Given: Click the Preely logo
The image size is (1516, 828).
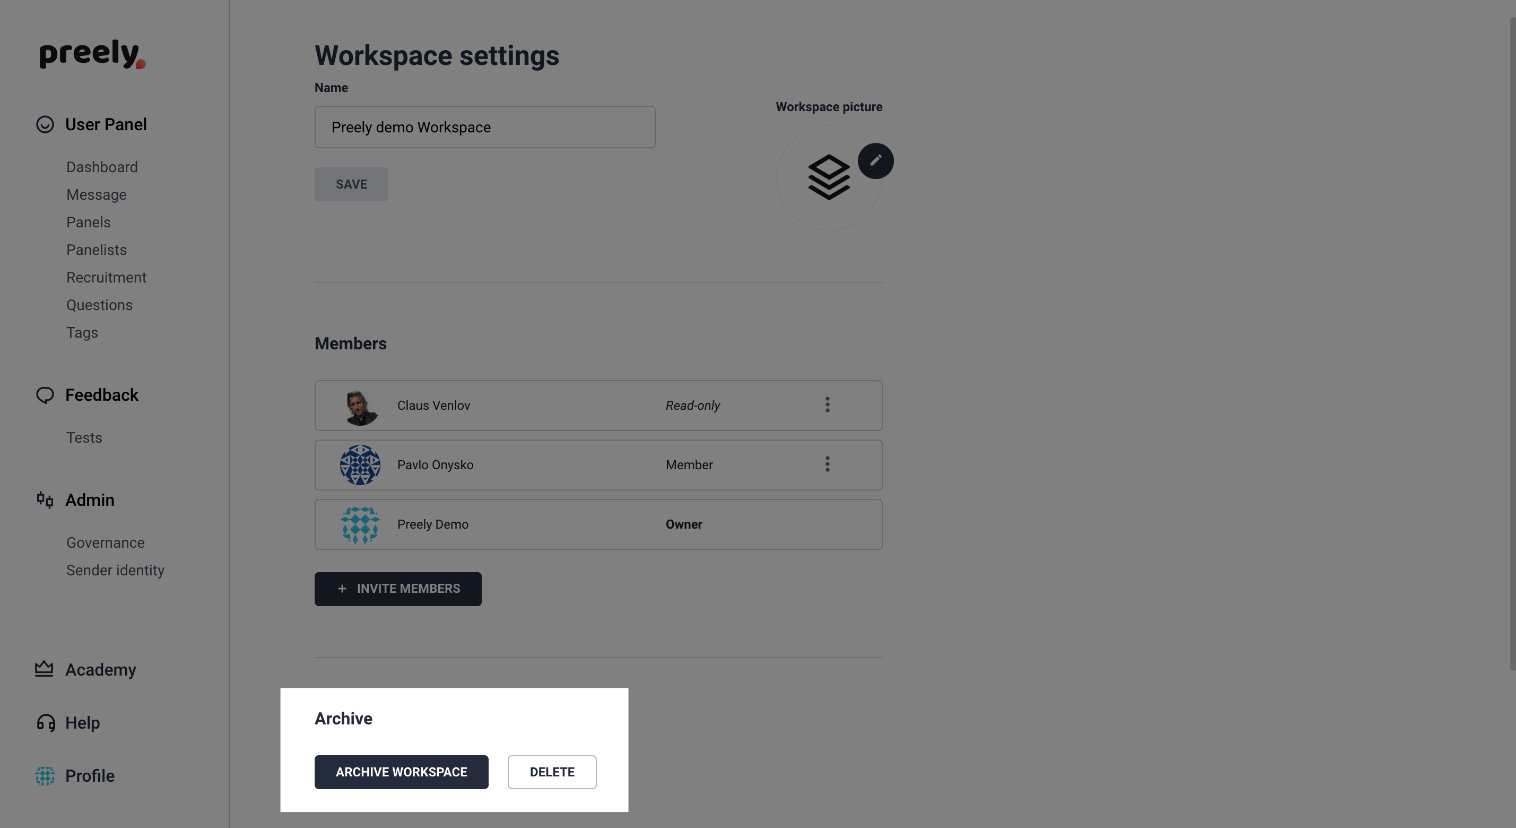Looking at the screenshot, I should pyautogui.click(x=92, y=54).
